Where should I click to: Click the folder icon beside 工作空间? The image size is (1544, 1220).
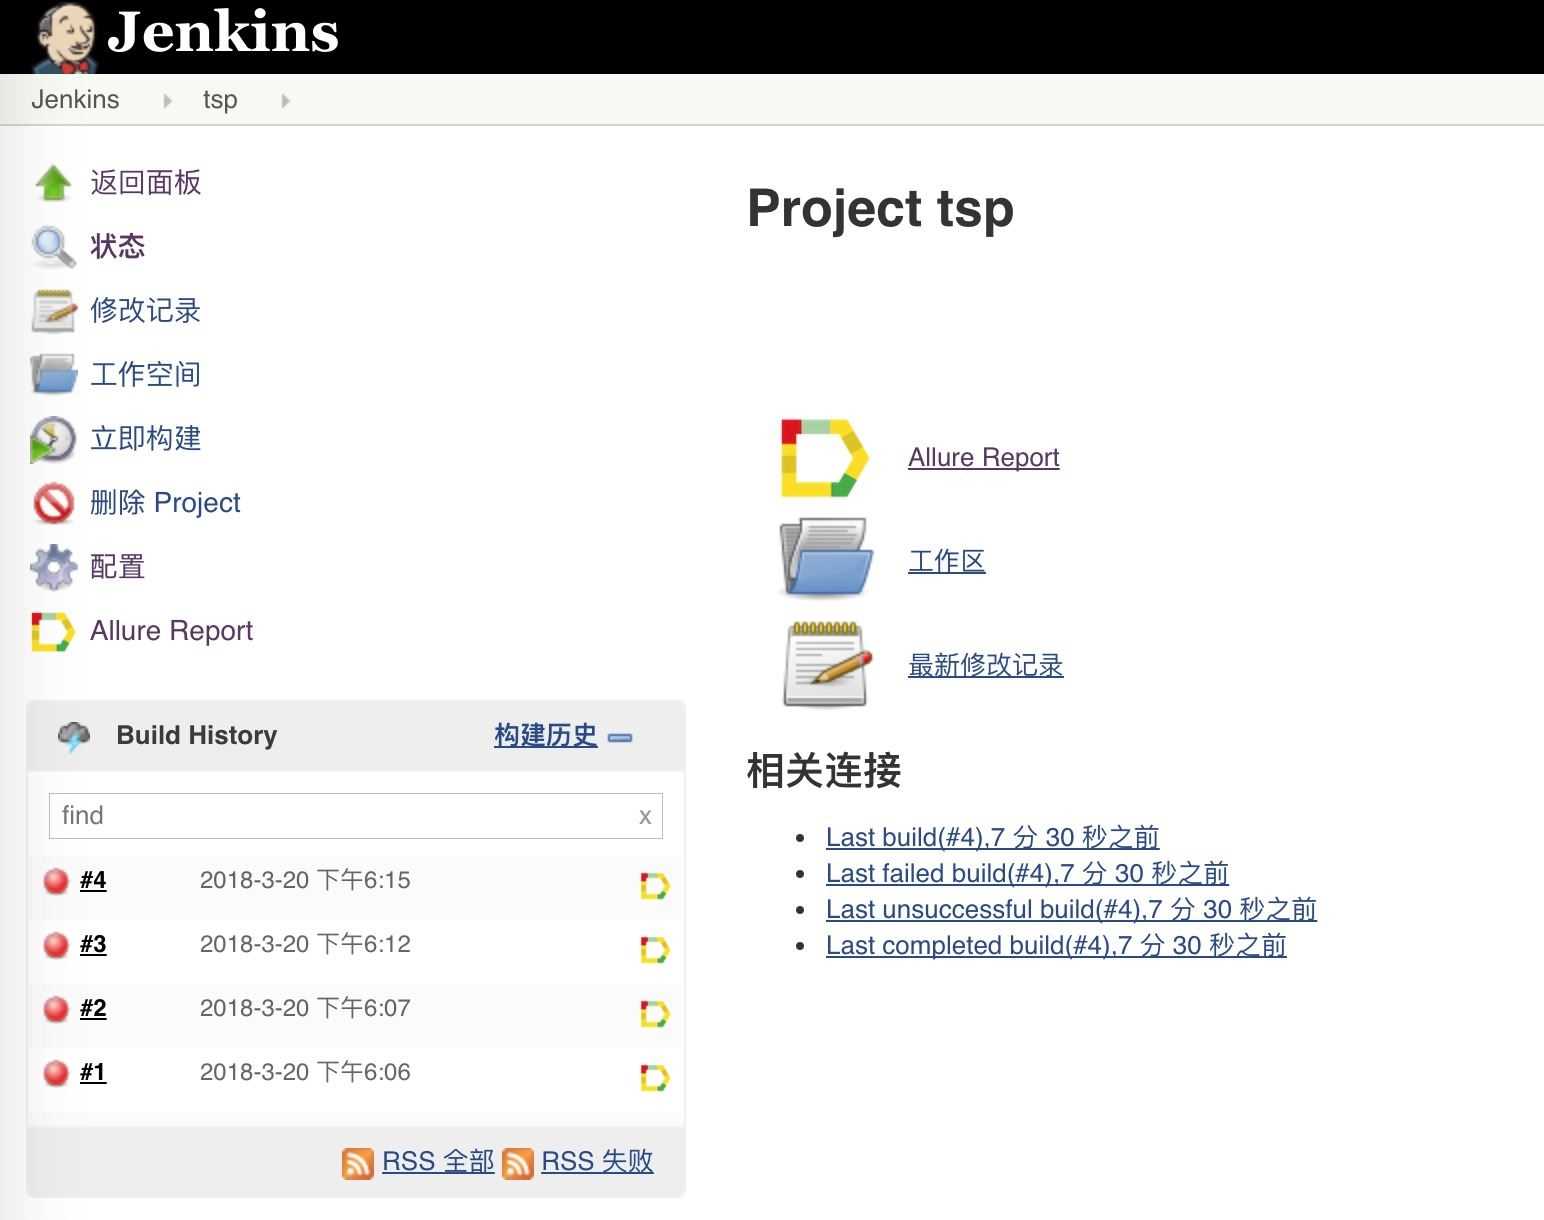click(x=53, y=375)
